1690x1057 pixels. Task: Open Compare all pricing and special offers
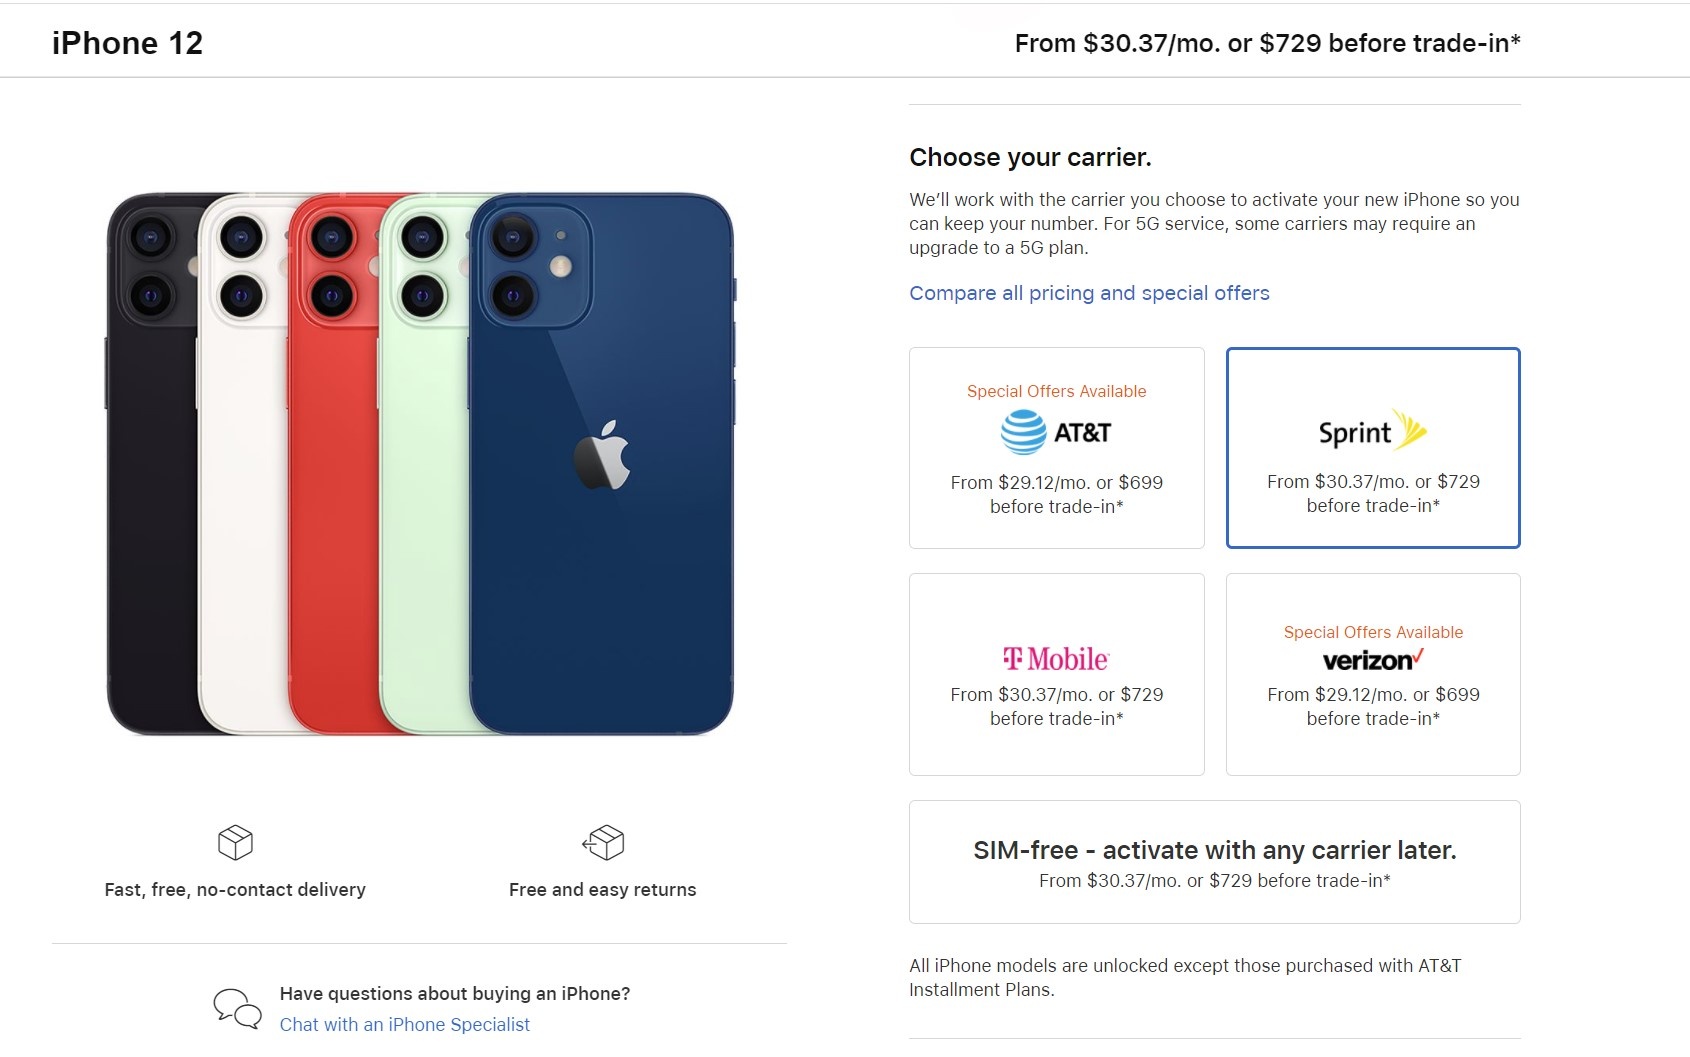coord(1089,293)
